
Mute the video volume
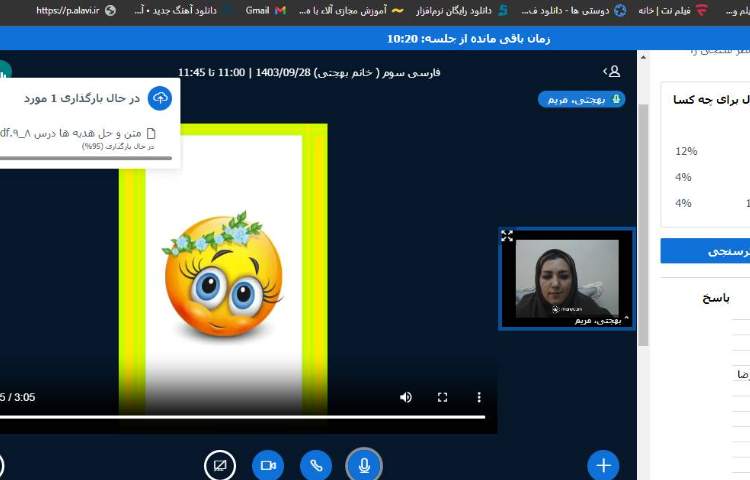(406, 397)
